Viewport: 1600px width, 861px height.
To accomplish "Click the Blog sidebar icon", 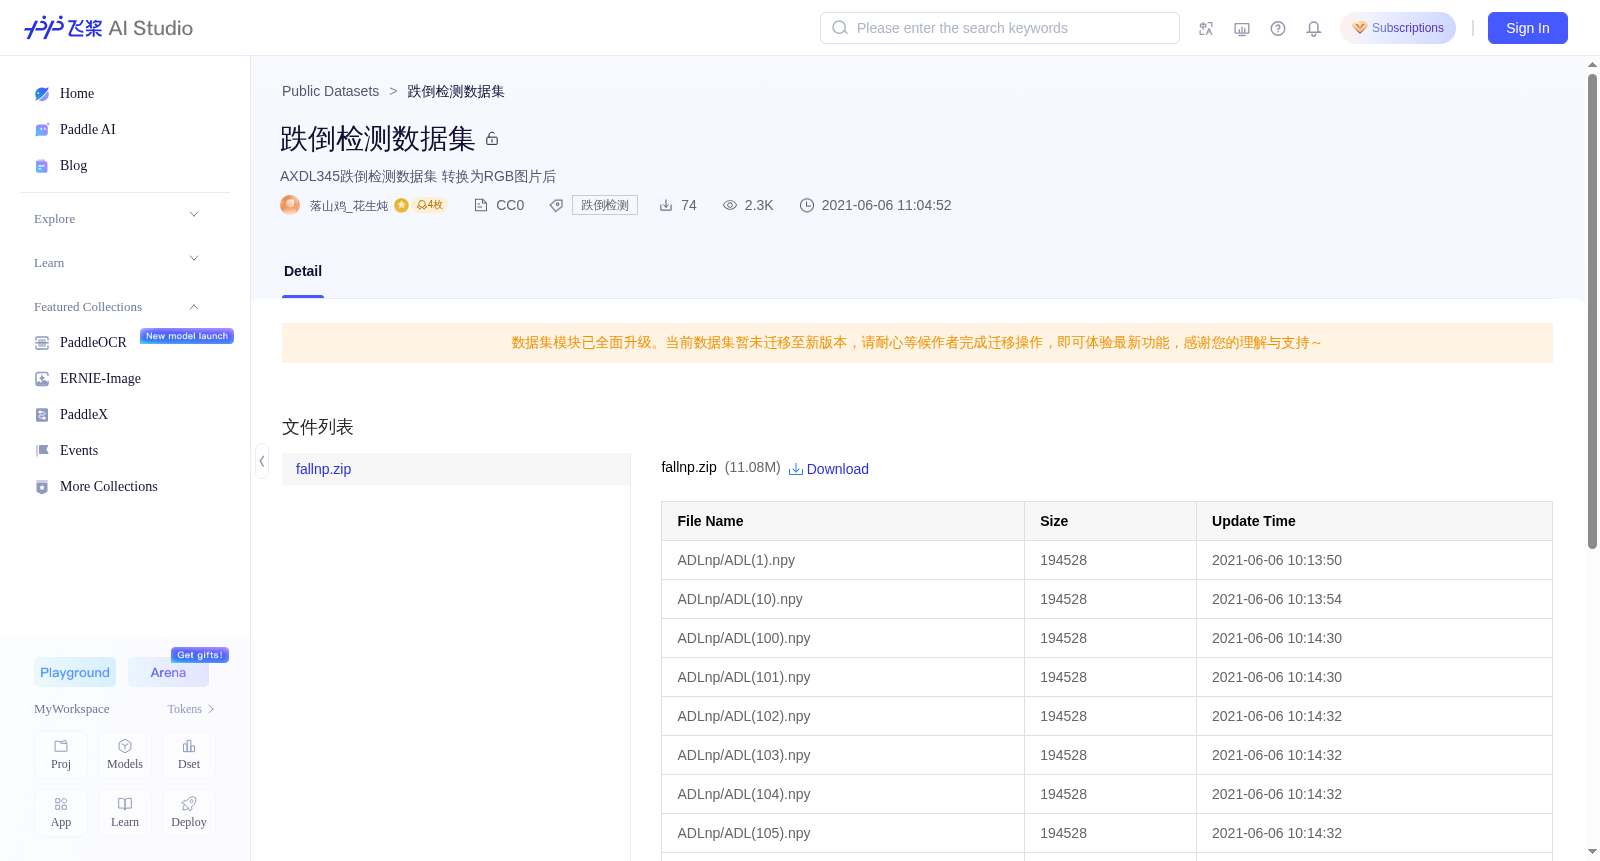I will [x=42, y=166].
